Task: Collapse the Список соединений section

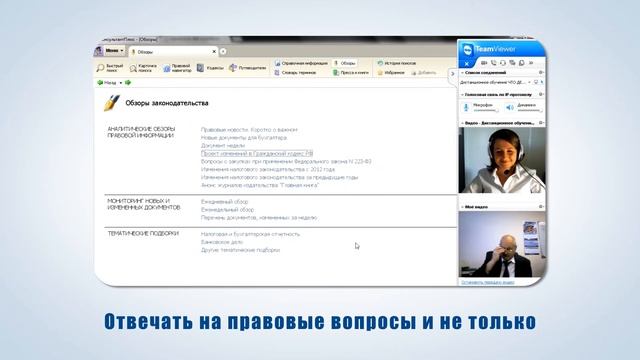Action: pos(462,73)
